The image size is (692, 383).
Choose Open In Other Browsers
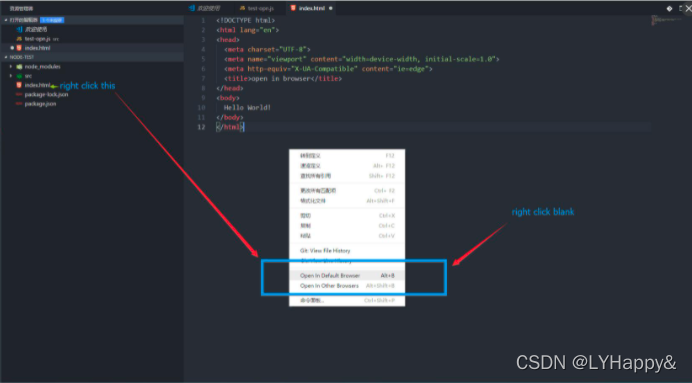347,286
